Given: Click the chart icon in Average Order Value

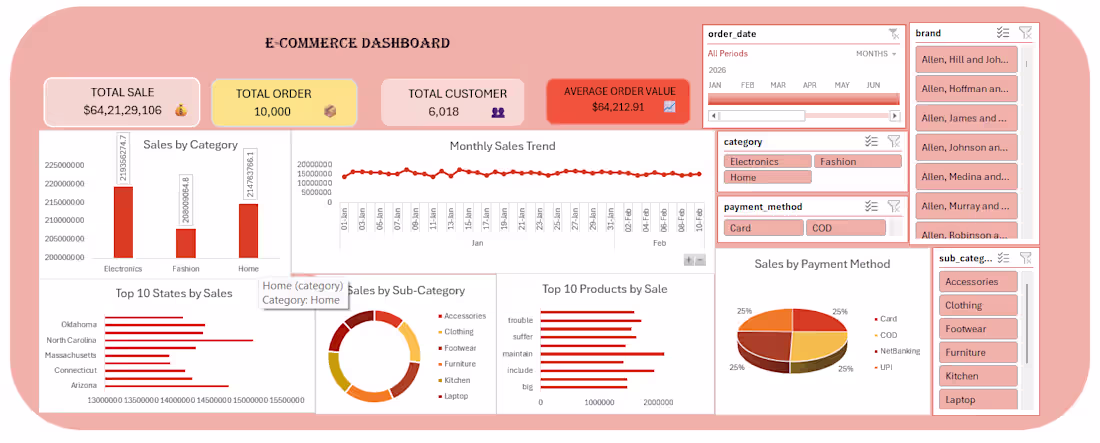Looking at the screenshot, I should tap(669, 107).
